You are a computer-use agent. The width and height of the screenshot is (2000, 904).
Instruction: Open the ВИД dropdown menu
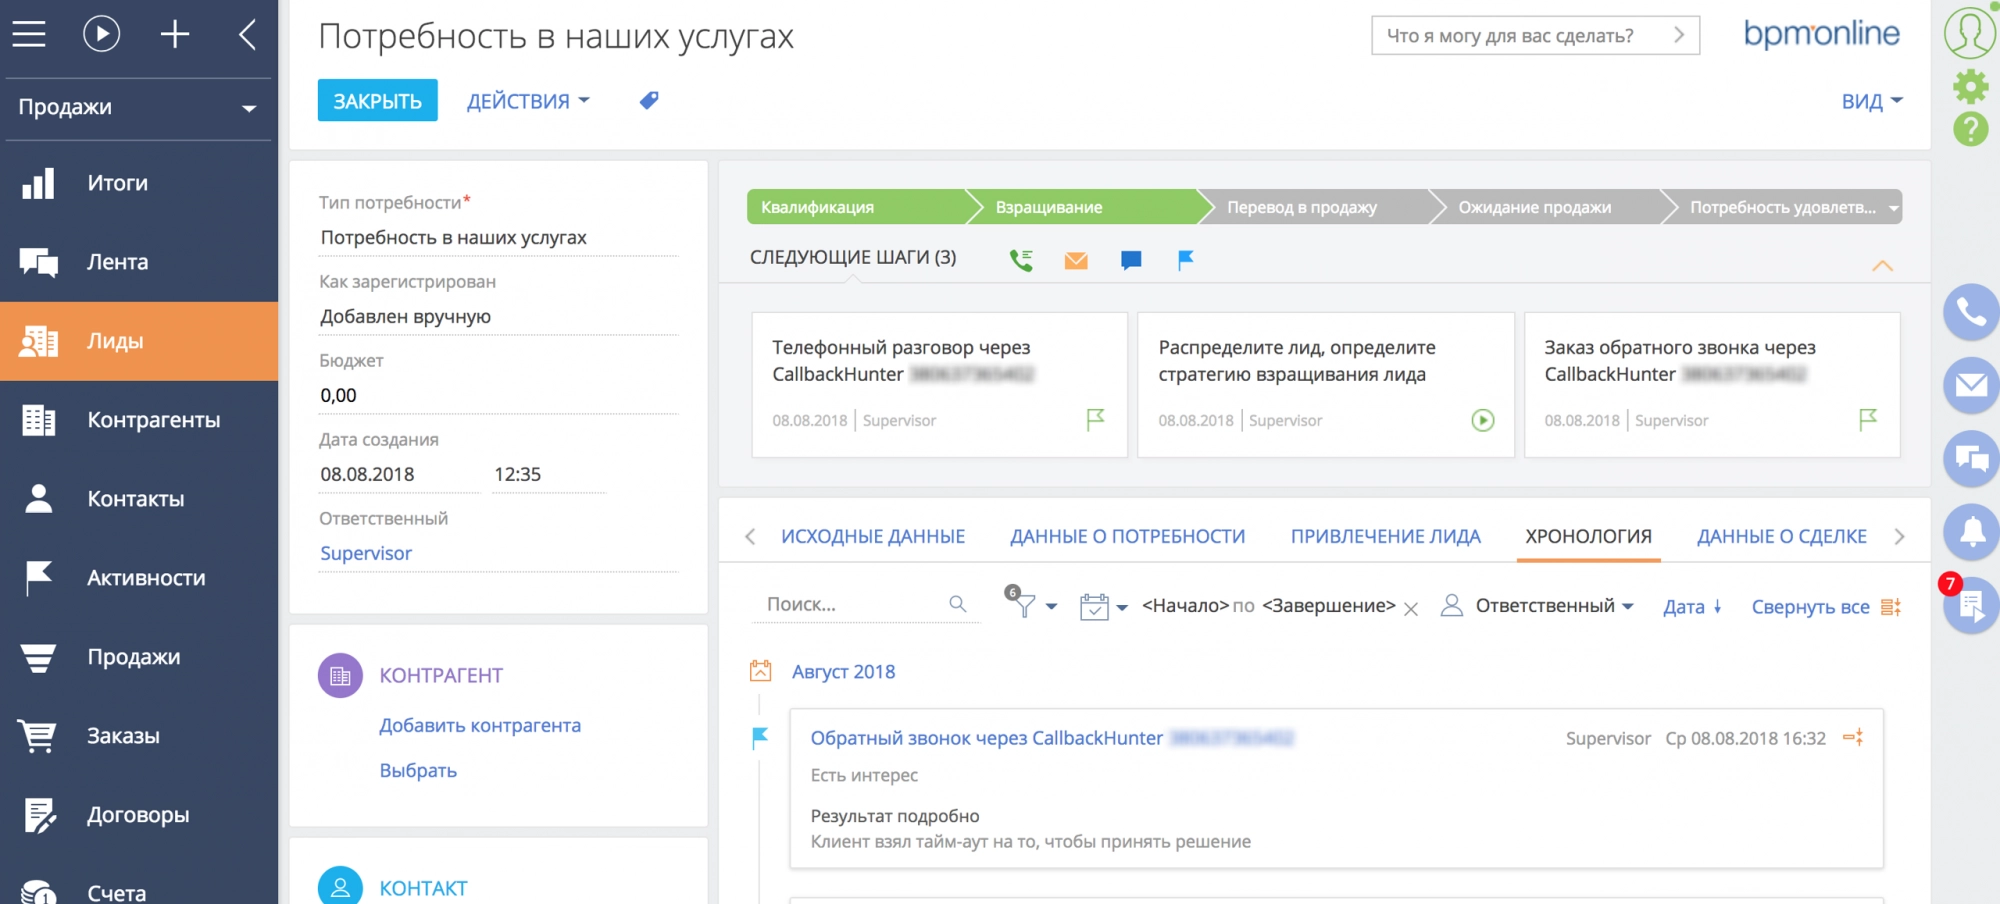1869,100
